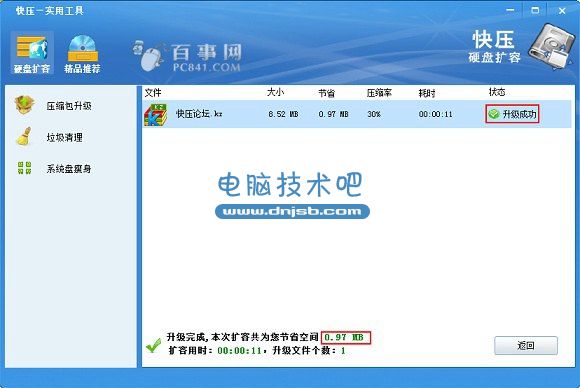Click the 0.97 MB saved value in the file row

[x=333, y=114]
